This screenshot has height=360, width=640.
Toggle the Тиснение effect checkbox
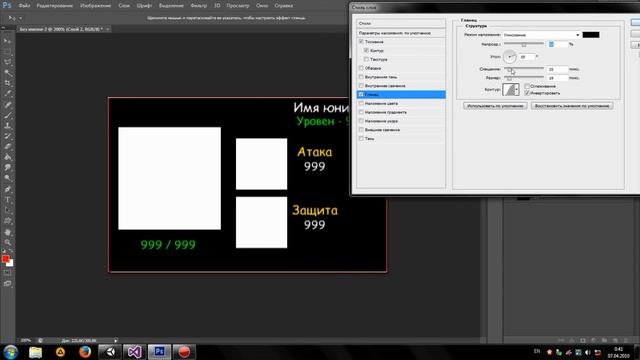[361, 42]
